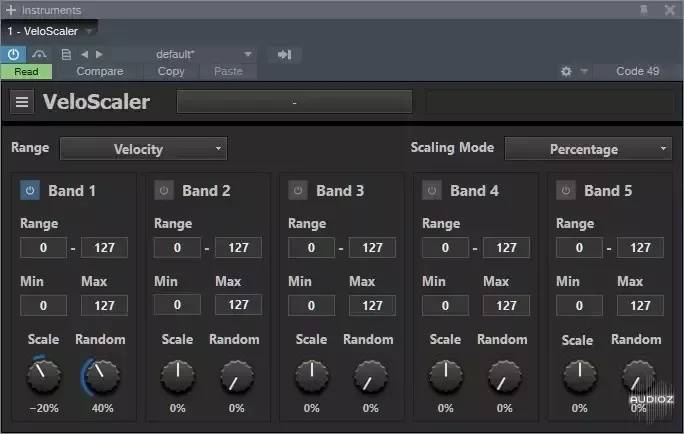The width and height of the screenshot is (684, 434).
Task: Click the Band 3 Random knob
Action: tap(370, 376)
